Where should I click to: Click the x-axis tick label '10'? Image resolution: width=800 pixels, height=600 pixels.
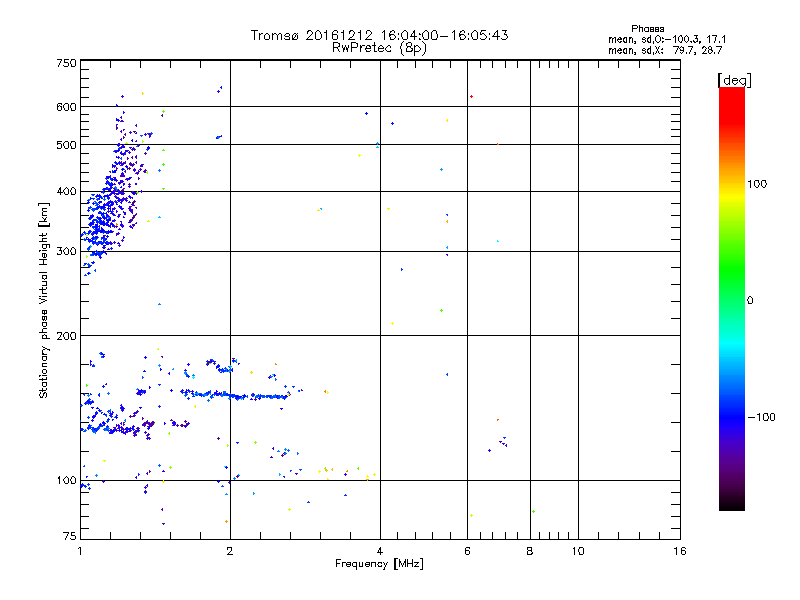pyautogui.click(x=578, y=551)
